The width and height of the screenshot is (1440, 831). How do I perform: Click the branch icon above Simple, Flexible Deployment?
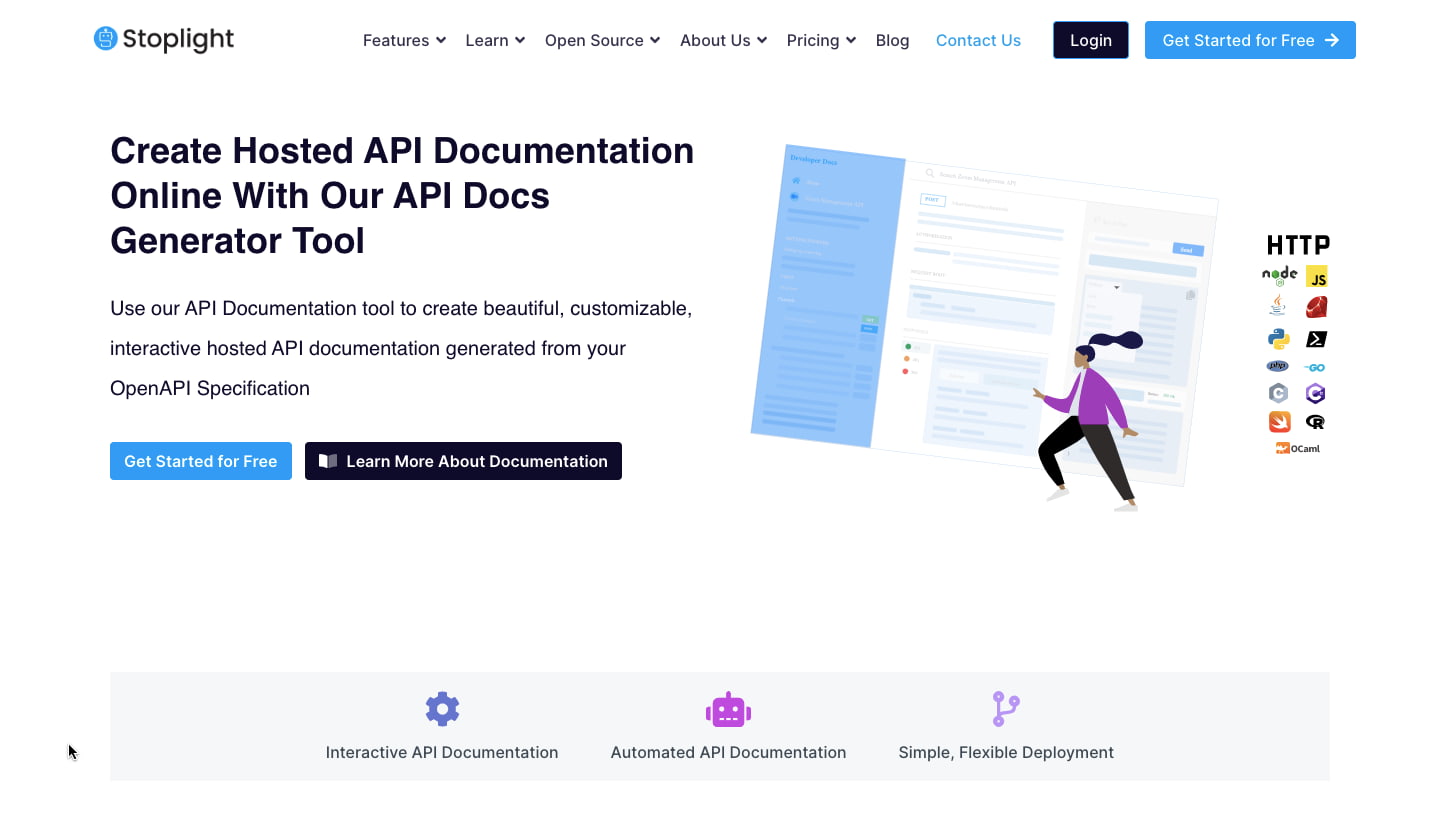(1005, 708)
